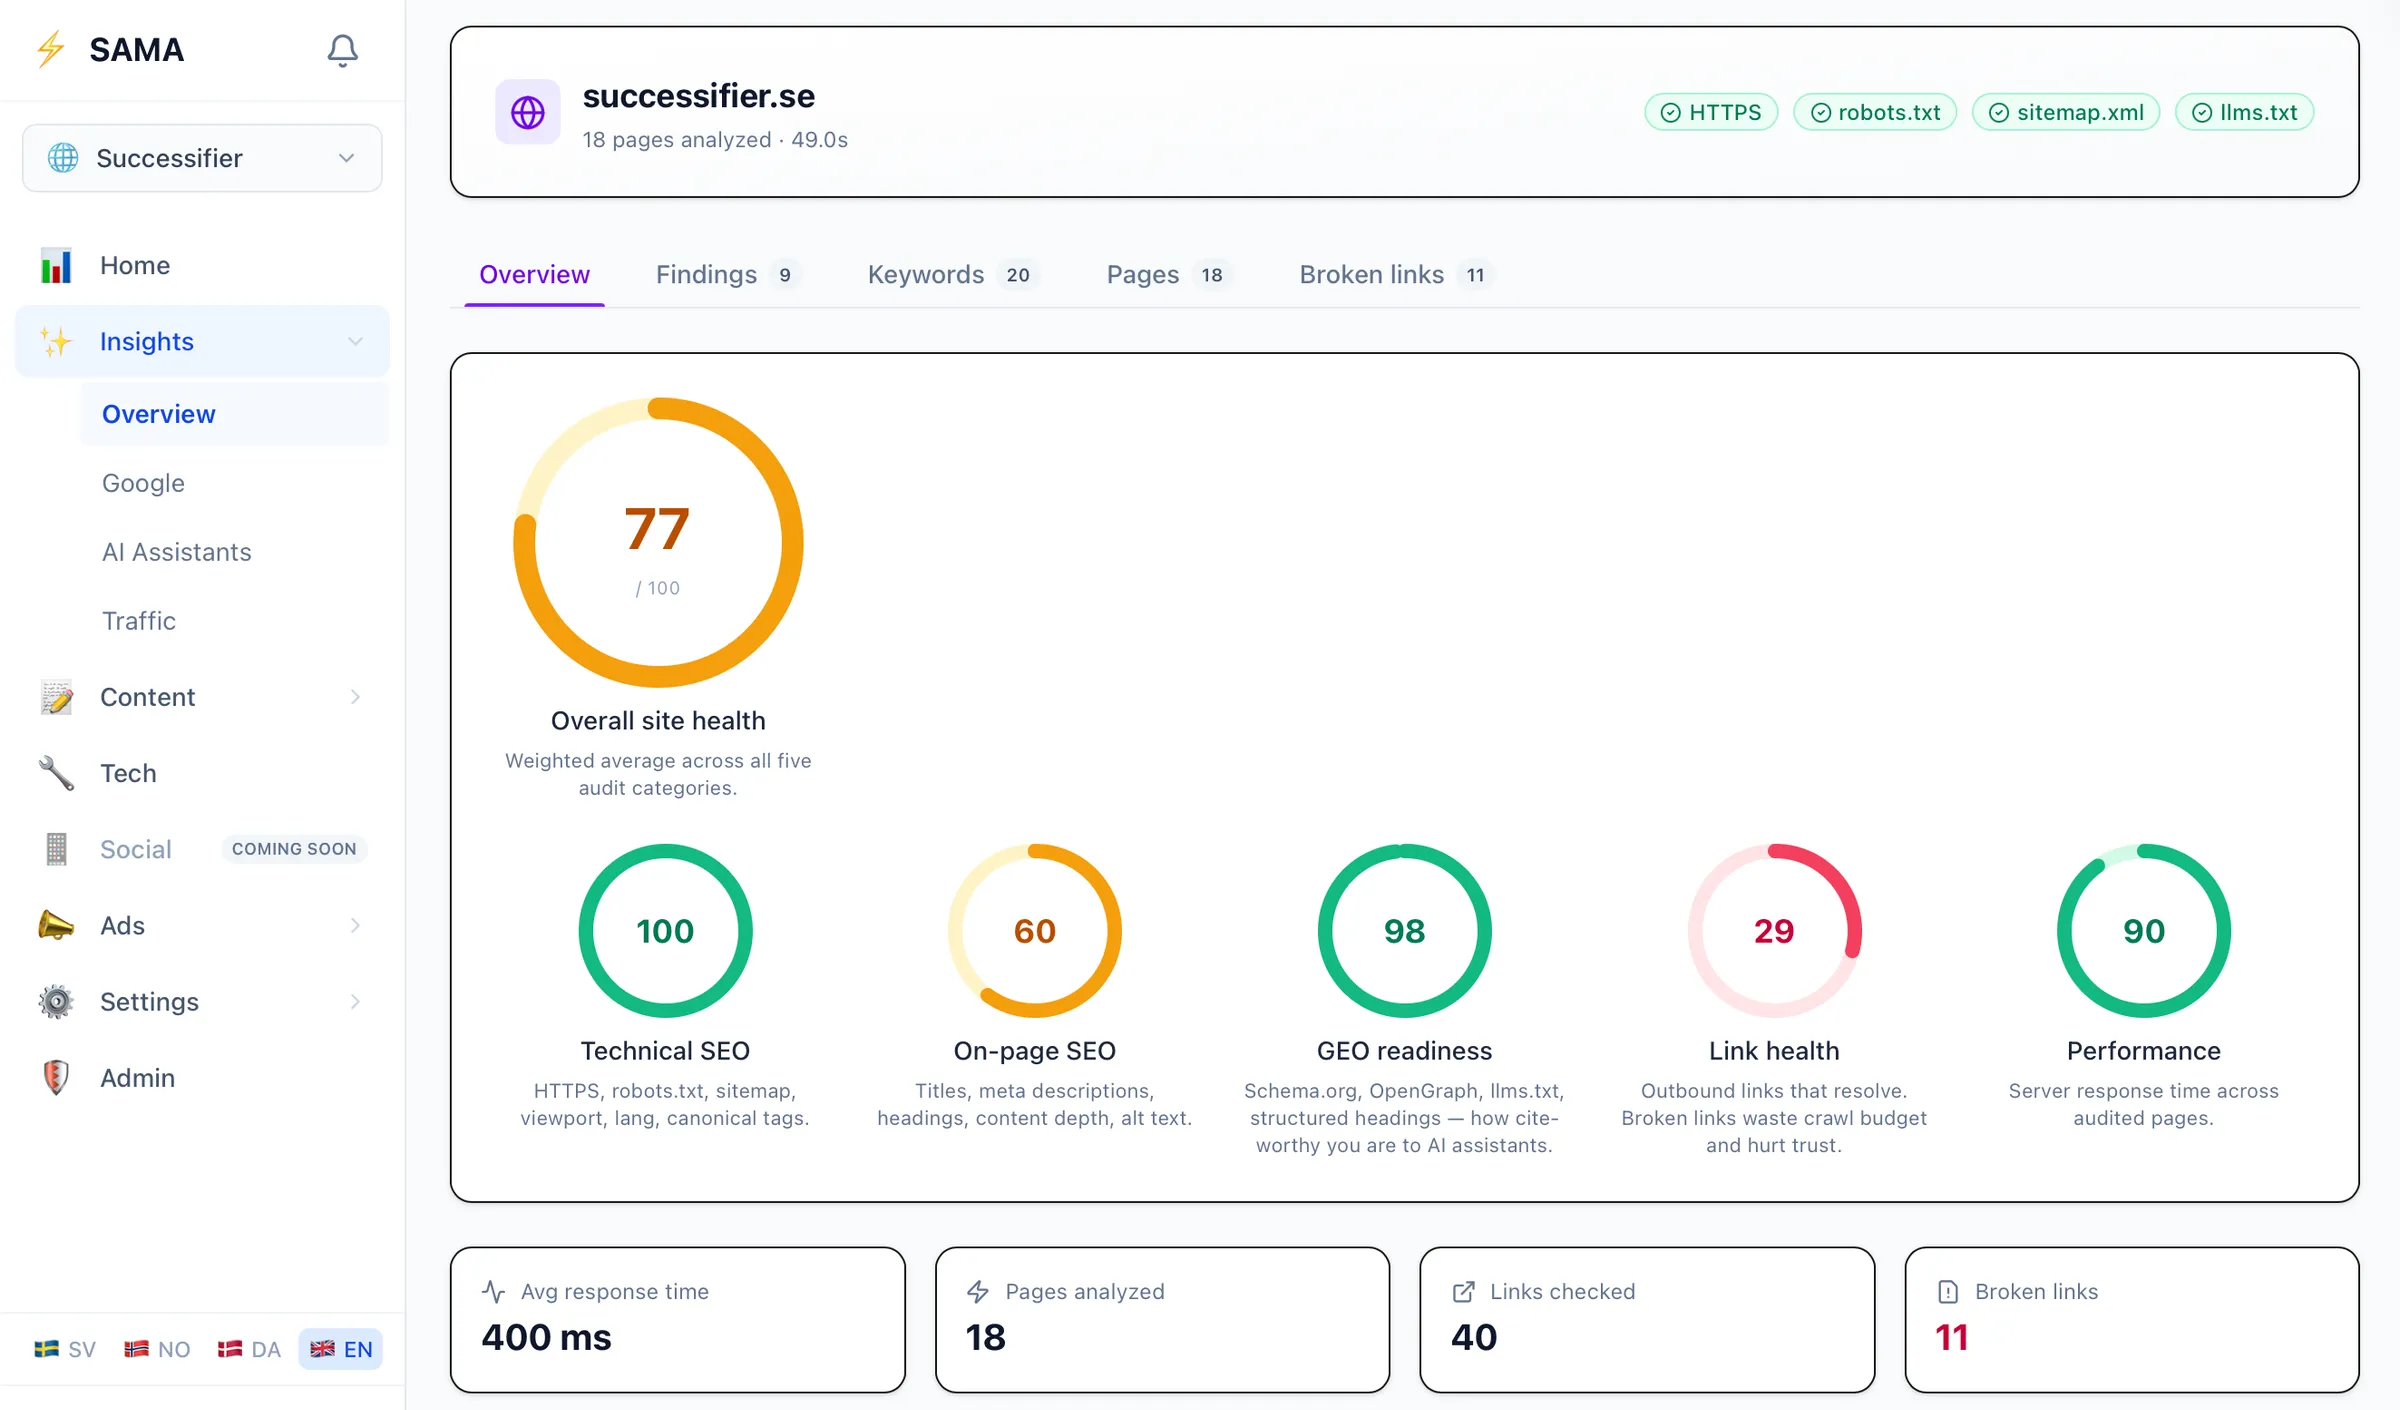Open the notifications bell
Screen dimensions: 2400x1410
(x=342, y=50)
